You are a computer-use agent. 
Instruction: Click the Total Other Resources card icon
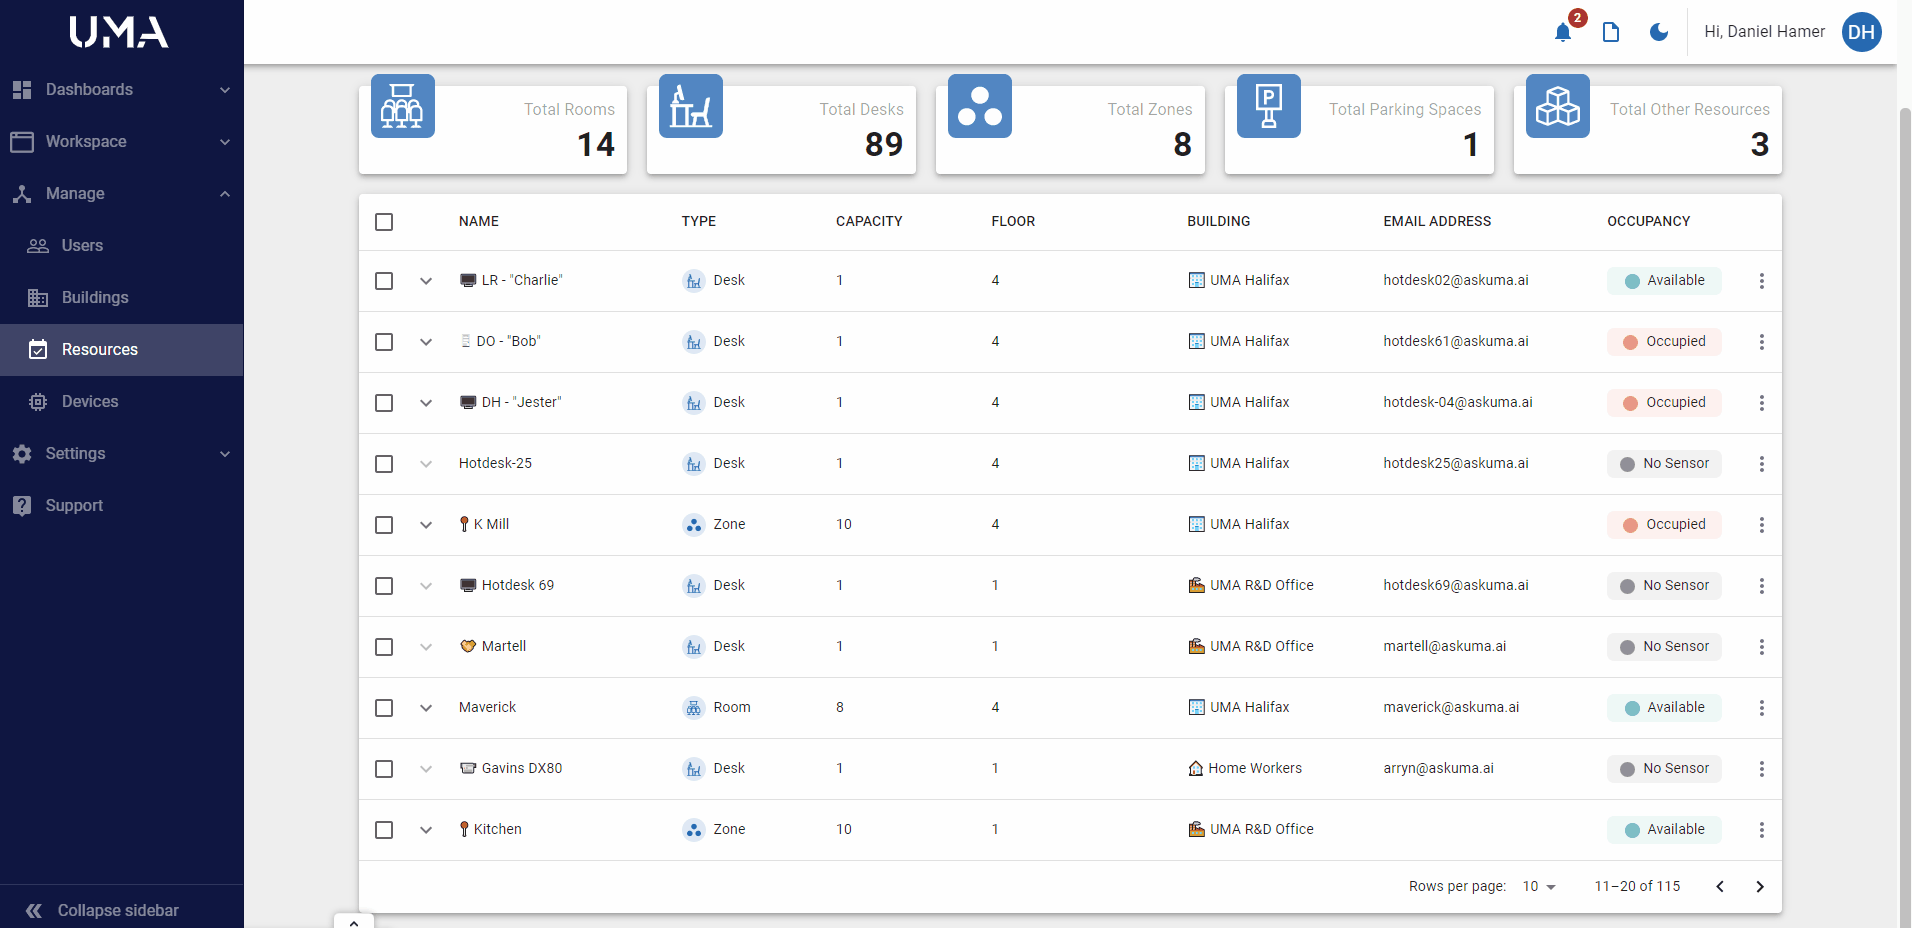tap(1558, 106)
